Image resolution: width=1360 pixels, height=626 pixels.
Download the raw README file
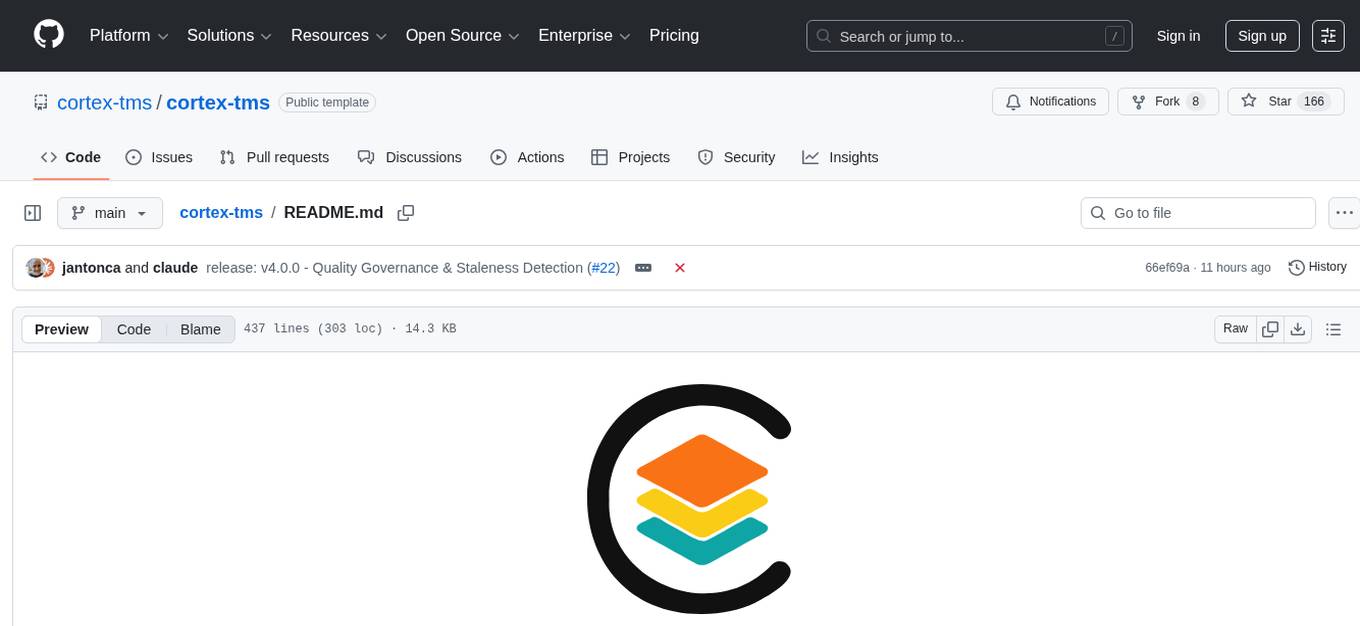click(x=1298, y=329)
